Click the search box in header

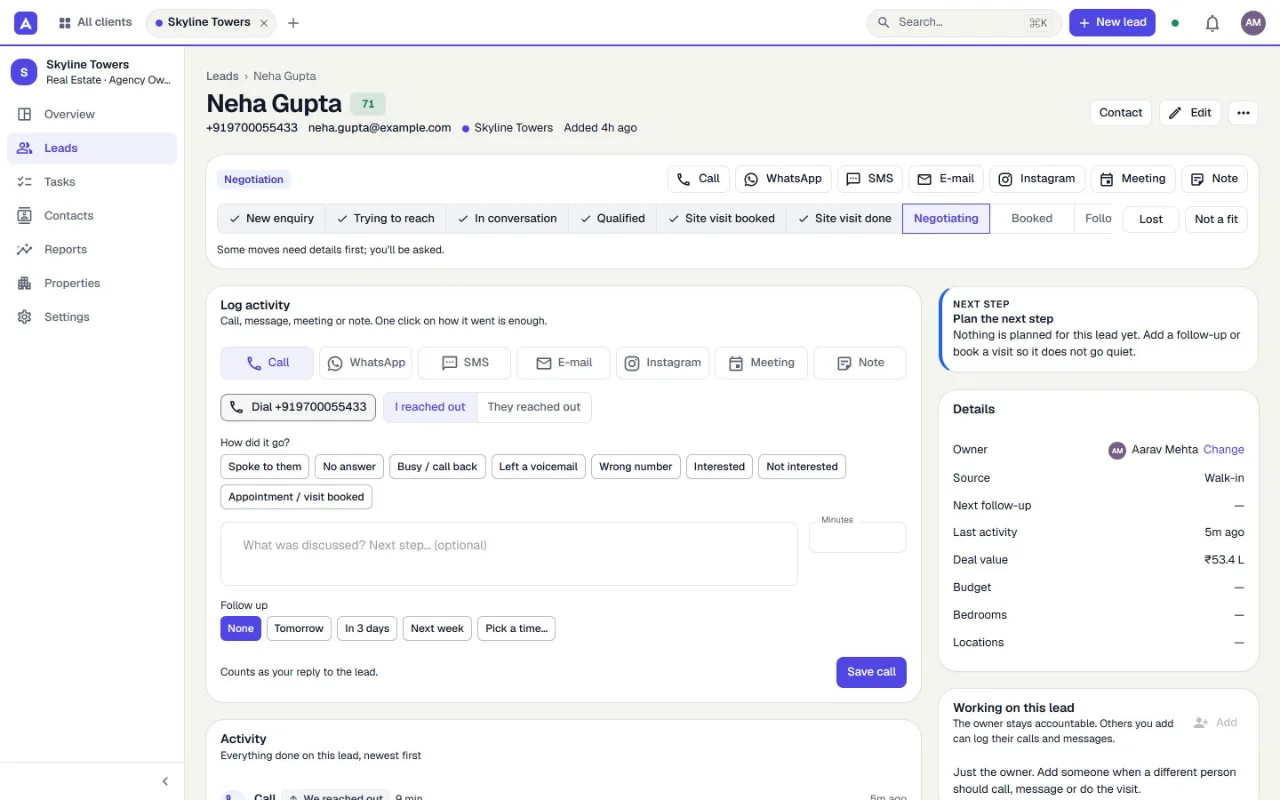[x=964, y=23]
